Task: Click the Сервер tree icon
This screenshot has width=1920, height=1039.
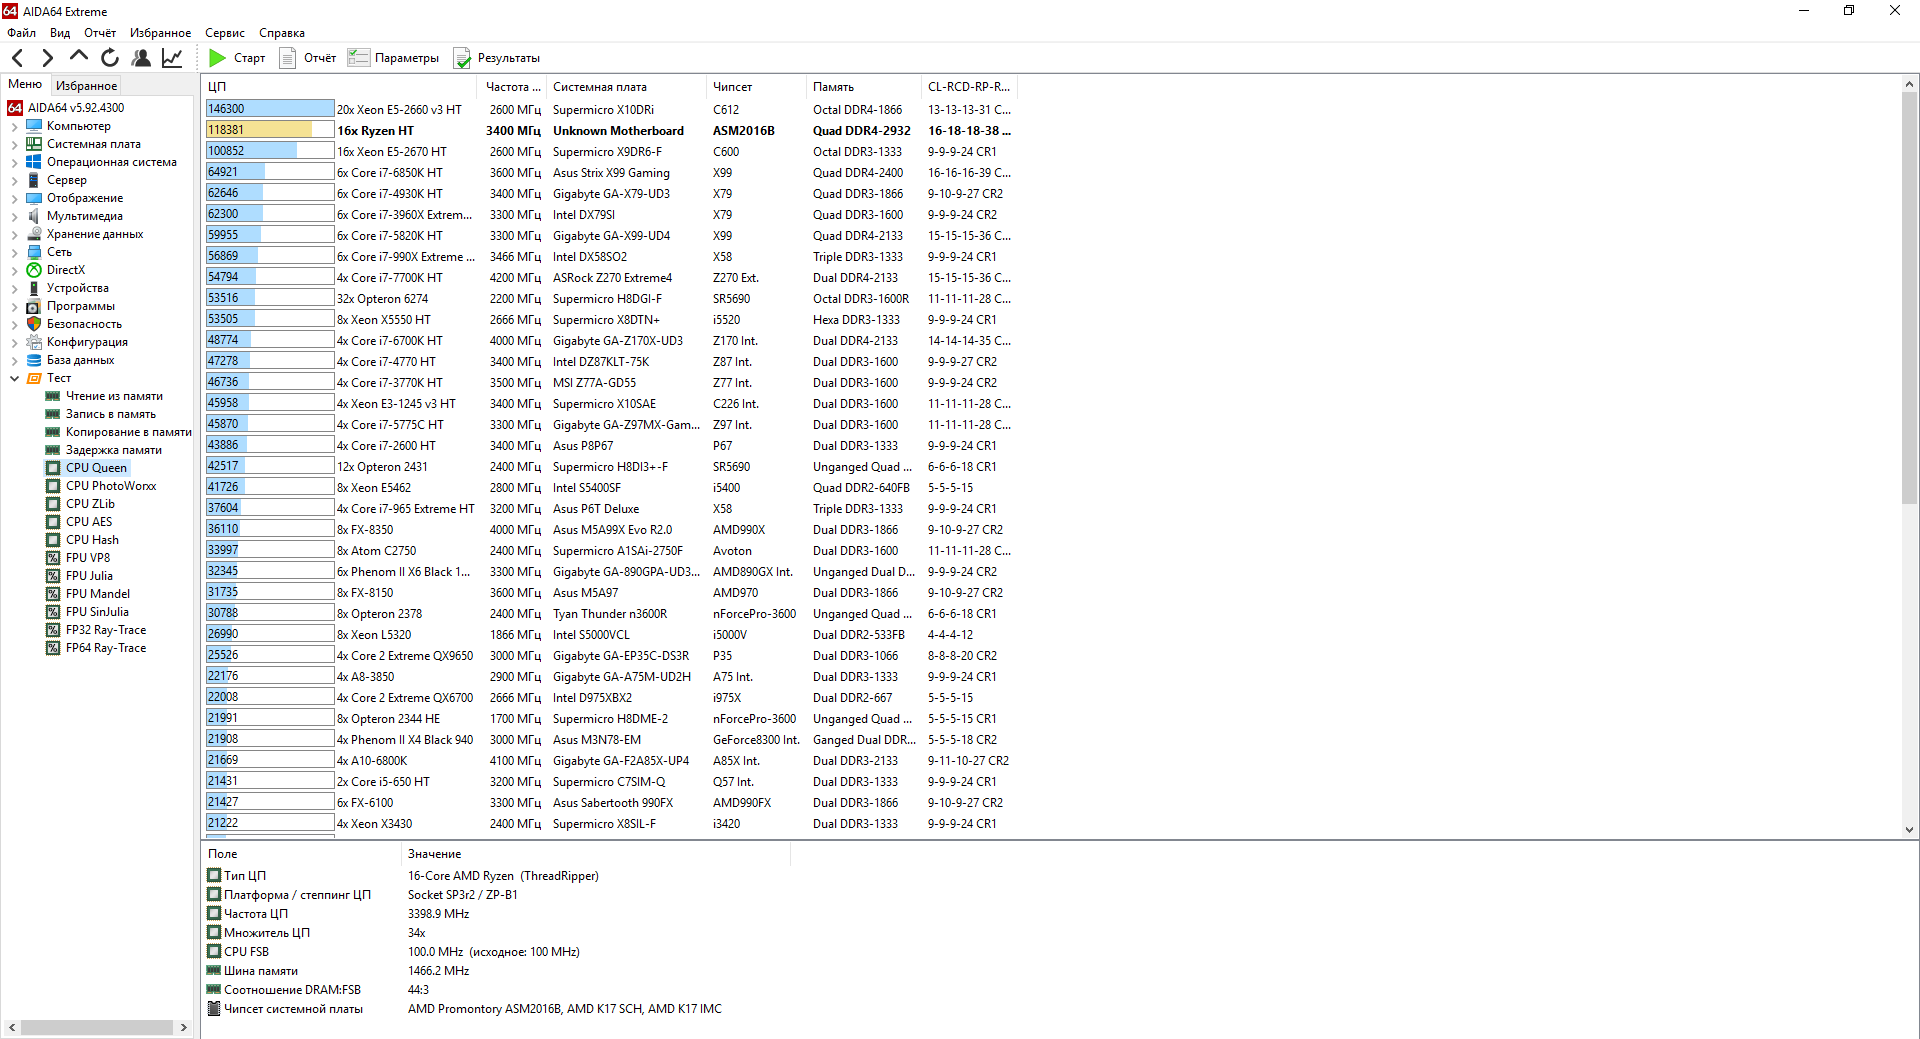Action: point(34,180)
